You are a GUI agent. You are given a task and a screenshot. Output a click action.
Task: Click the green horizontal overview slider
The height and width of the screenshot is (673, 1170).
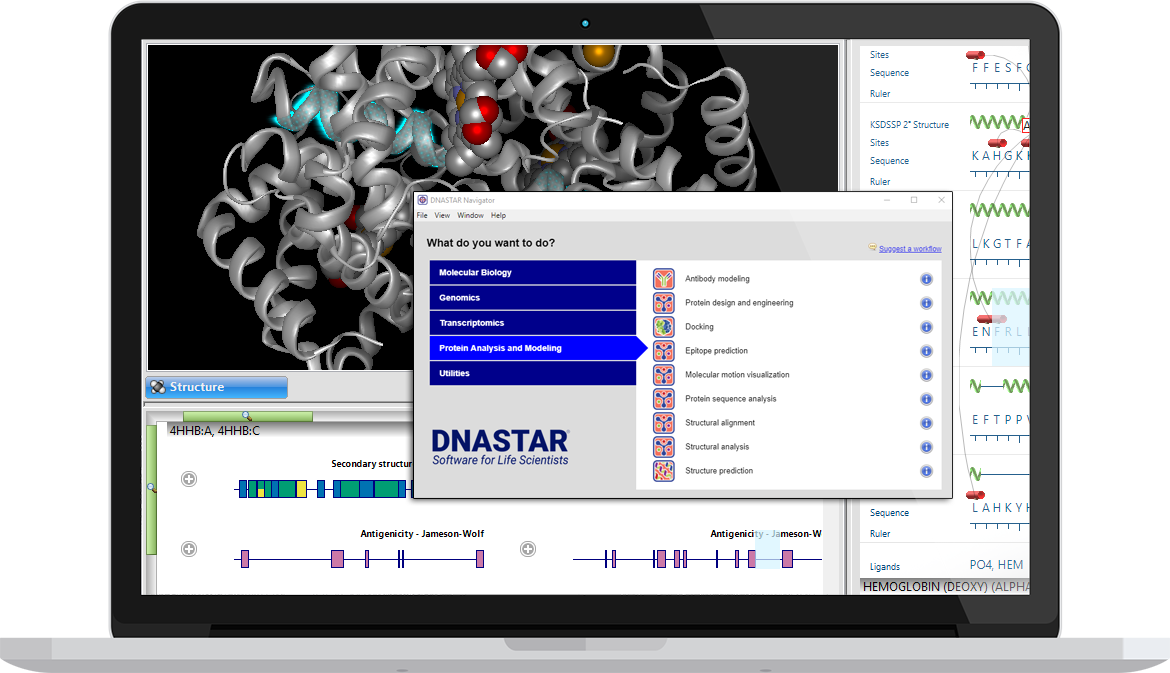[x=248, y=416]
